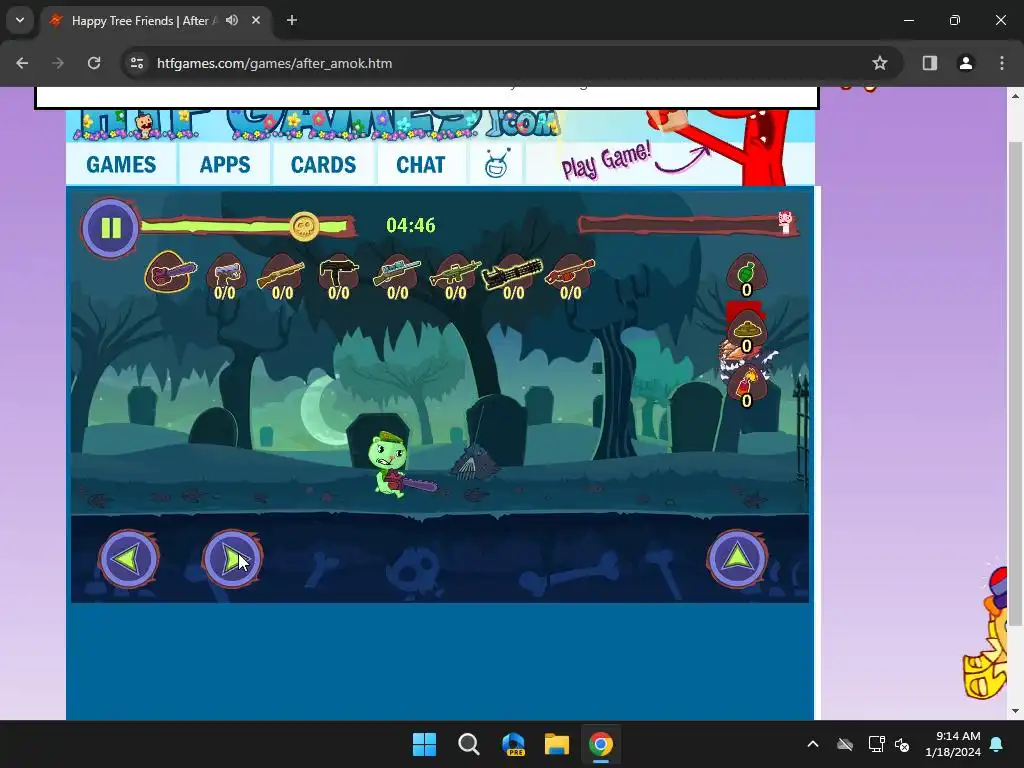
Task: Open a new browser tab
Action: (292, 20)
